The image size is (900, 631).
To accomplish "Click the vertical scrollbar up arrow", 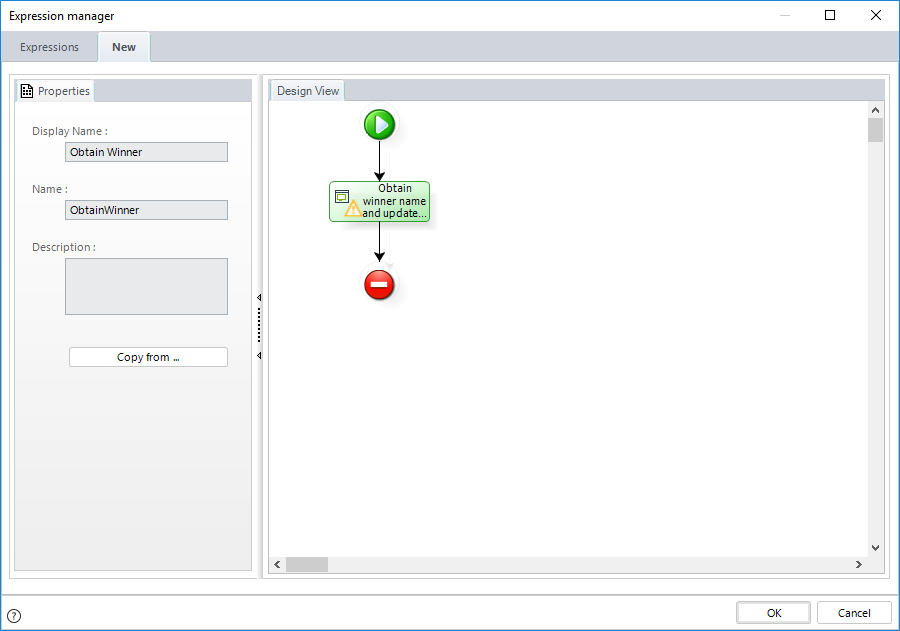I will point(875,110).
